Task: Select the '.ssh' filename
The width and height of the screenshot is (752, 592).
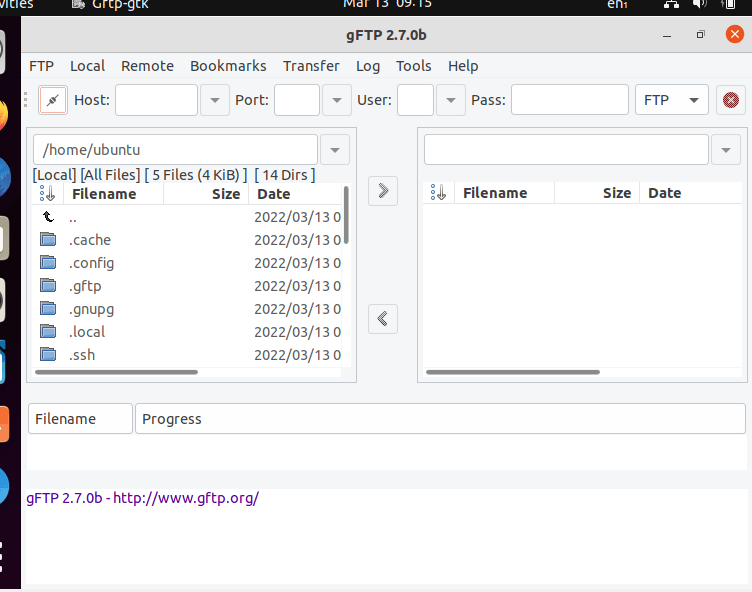Action: (x=82, y=355)
